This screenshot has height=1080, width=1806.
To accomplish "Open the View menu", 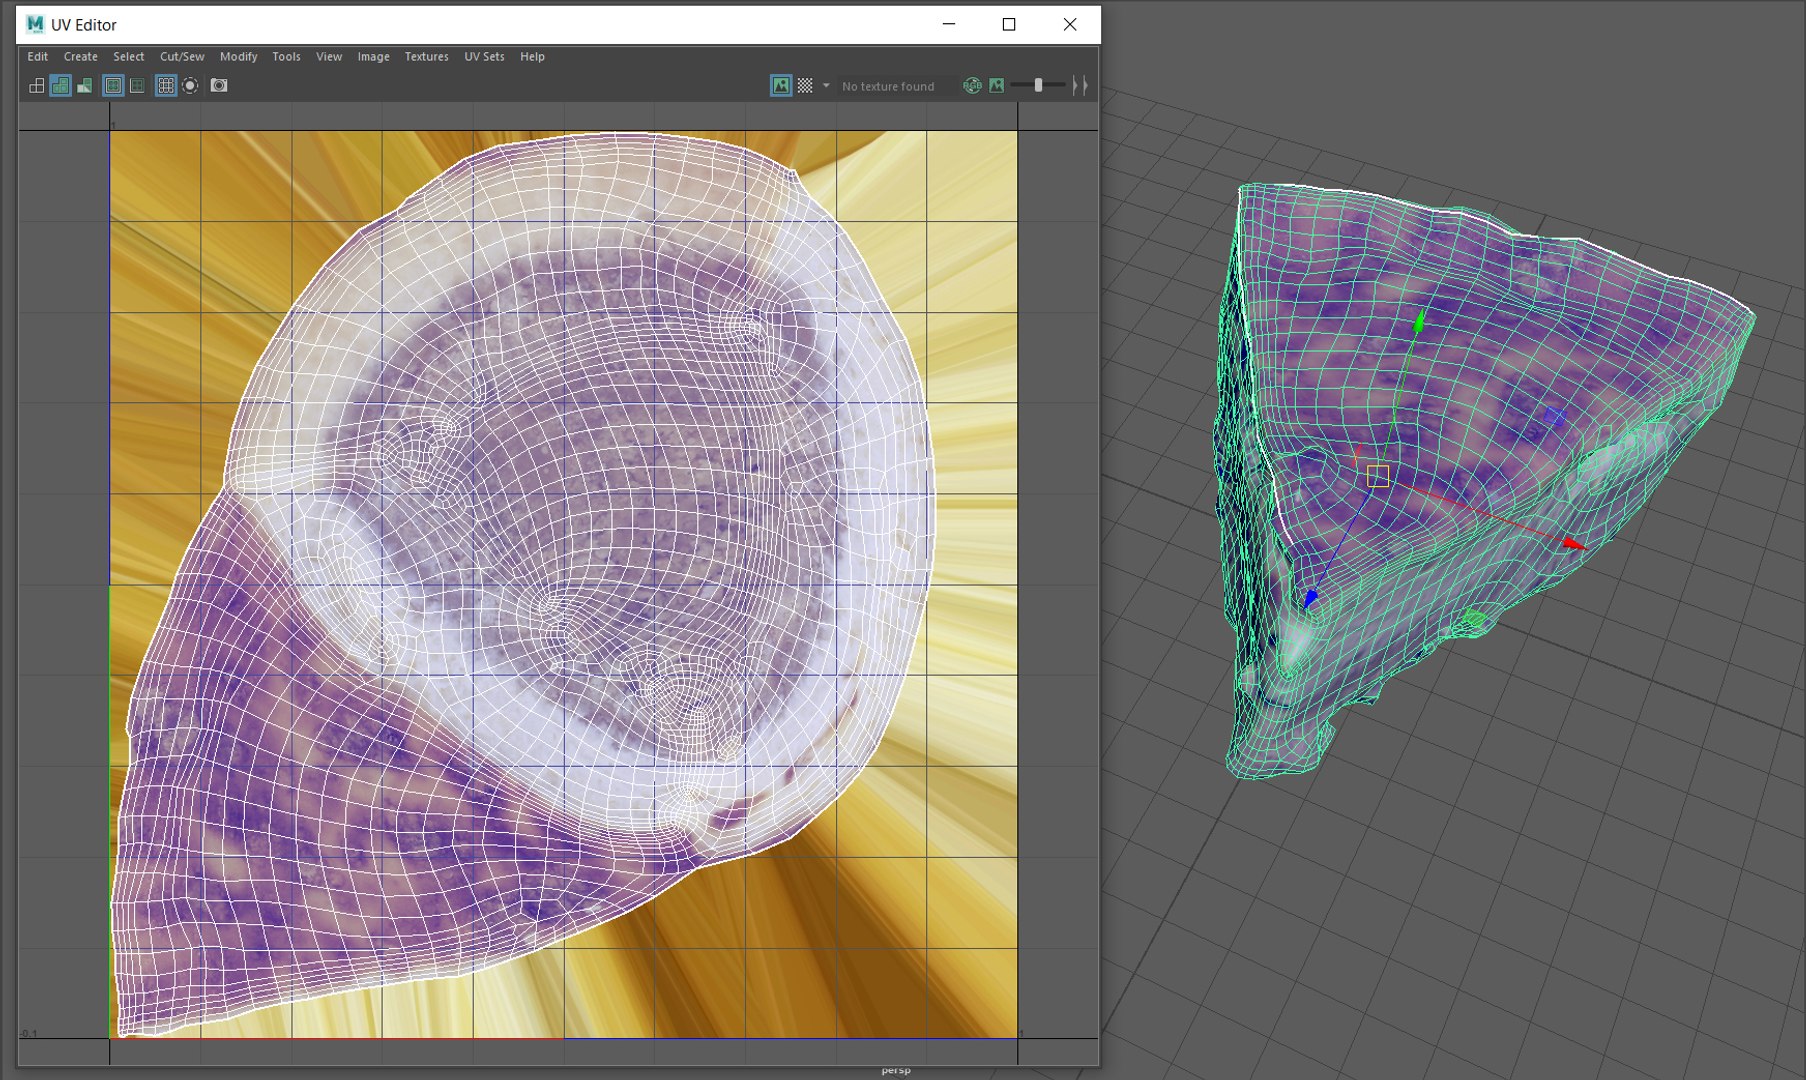I will (329, 57).
